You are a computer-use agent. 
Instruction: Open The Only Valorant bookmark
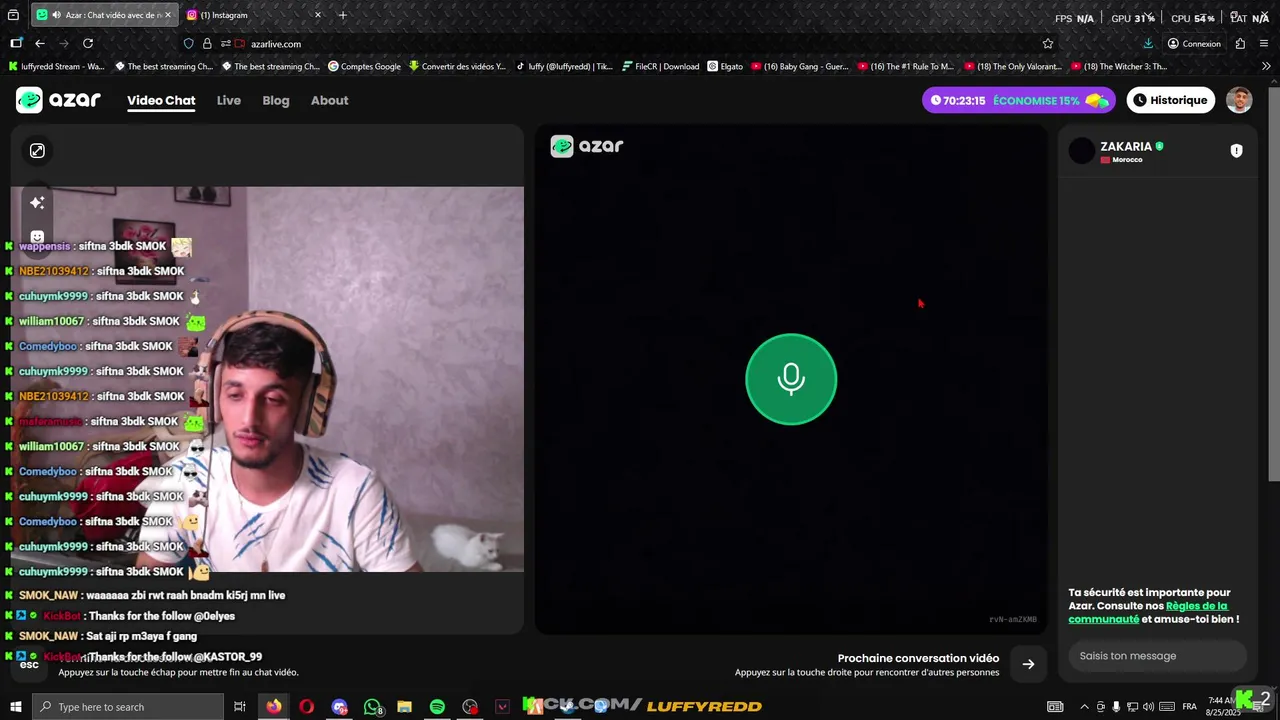coord(1013,67)
